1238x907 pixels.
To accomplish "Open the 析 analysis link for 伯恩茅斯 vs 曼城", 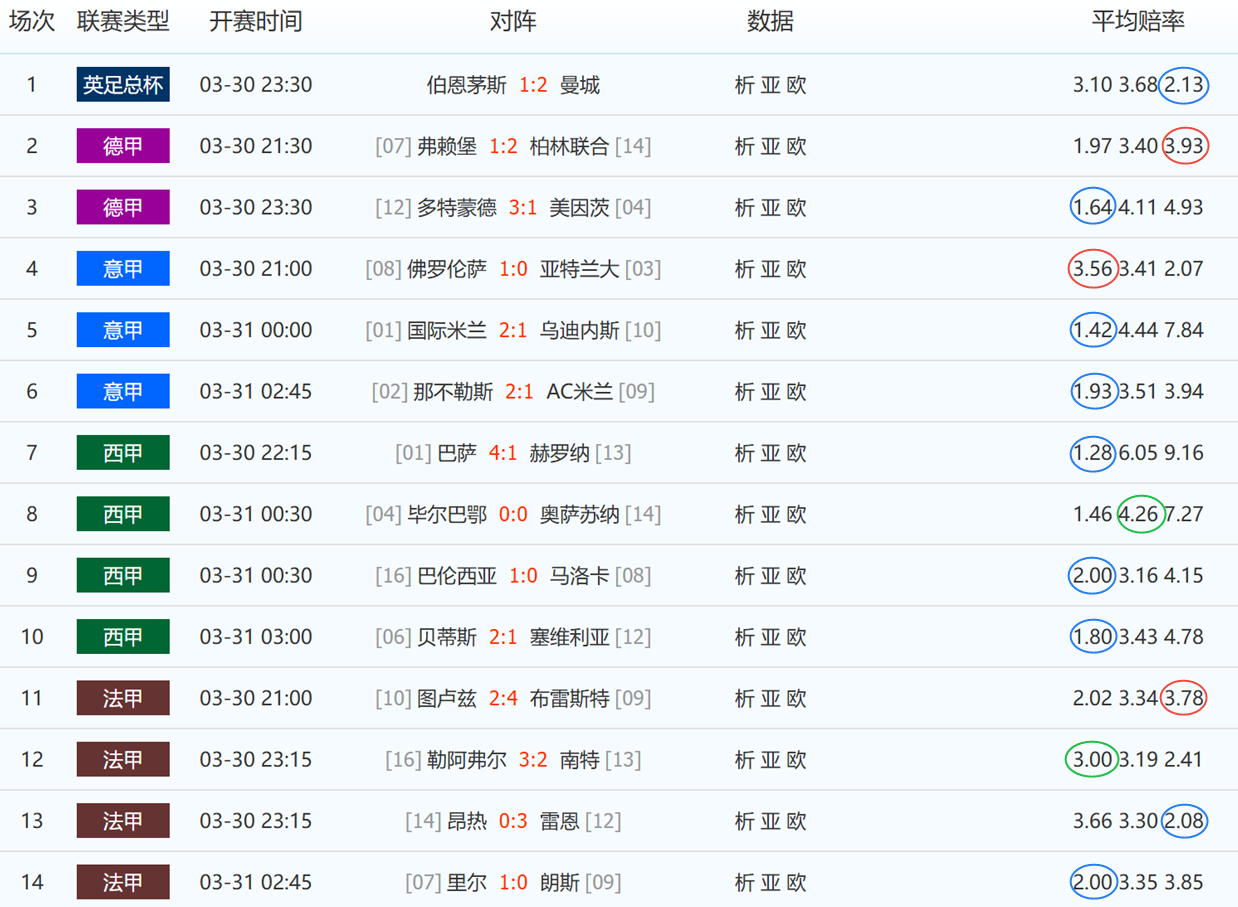I will [x=744, y=85].
